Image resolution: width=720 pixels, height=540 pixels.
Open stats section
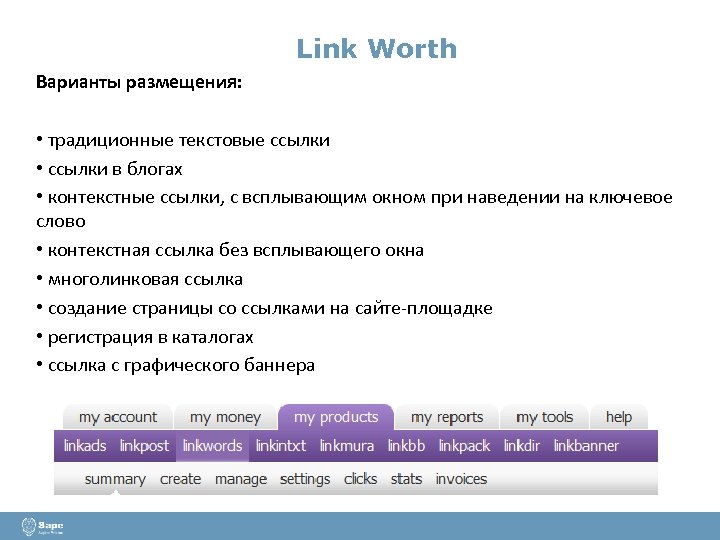[x=406, y=479]
